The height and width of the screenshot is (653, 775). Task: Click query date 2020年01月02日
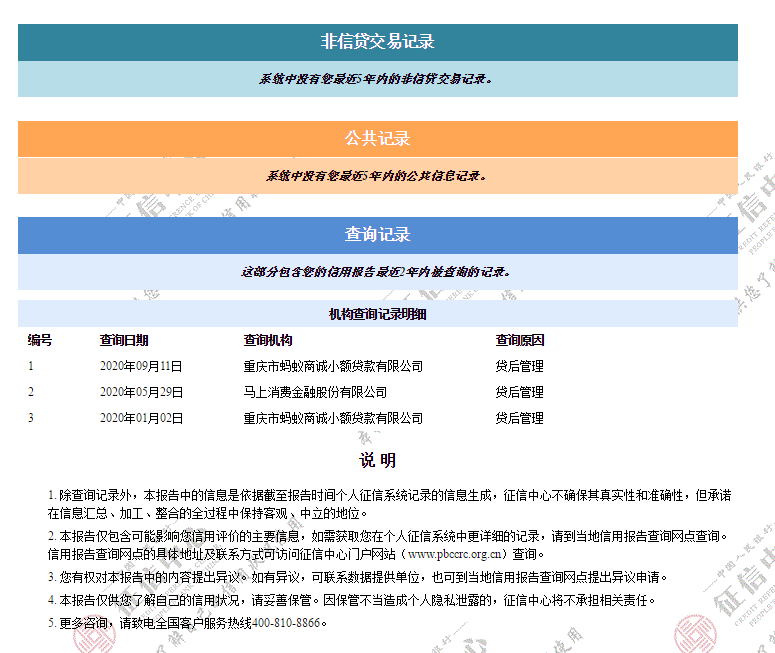pyautogui.click(x=141, y=418)
